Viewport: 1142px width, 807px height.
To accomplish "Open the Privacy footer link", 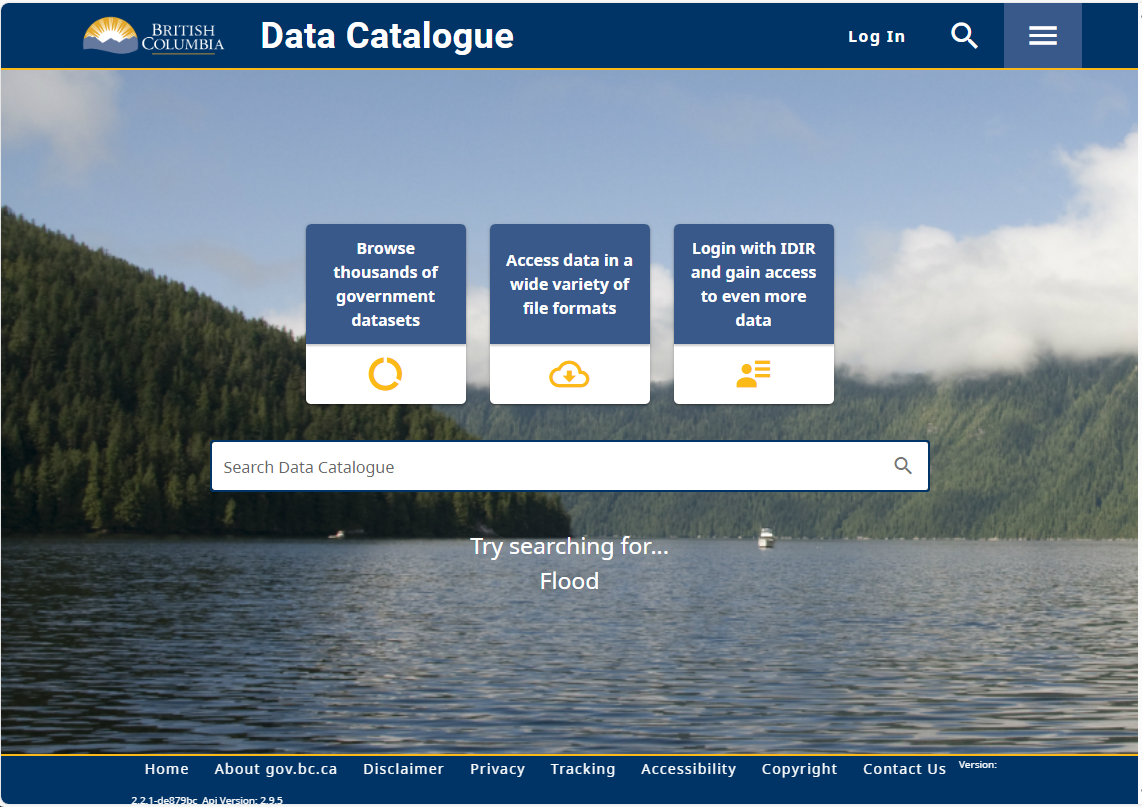I will click(x=497, y=769).
